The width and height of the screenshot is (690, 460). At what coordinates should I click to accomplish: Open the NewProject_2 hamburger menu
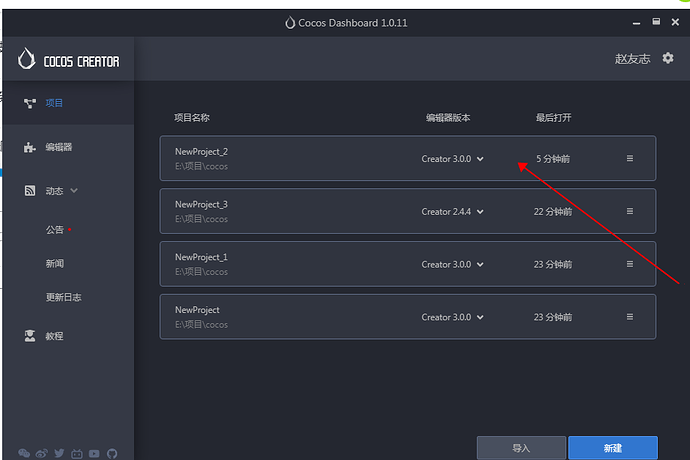pos(630,158)
